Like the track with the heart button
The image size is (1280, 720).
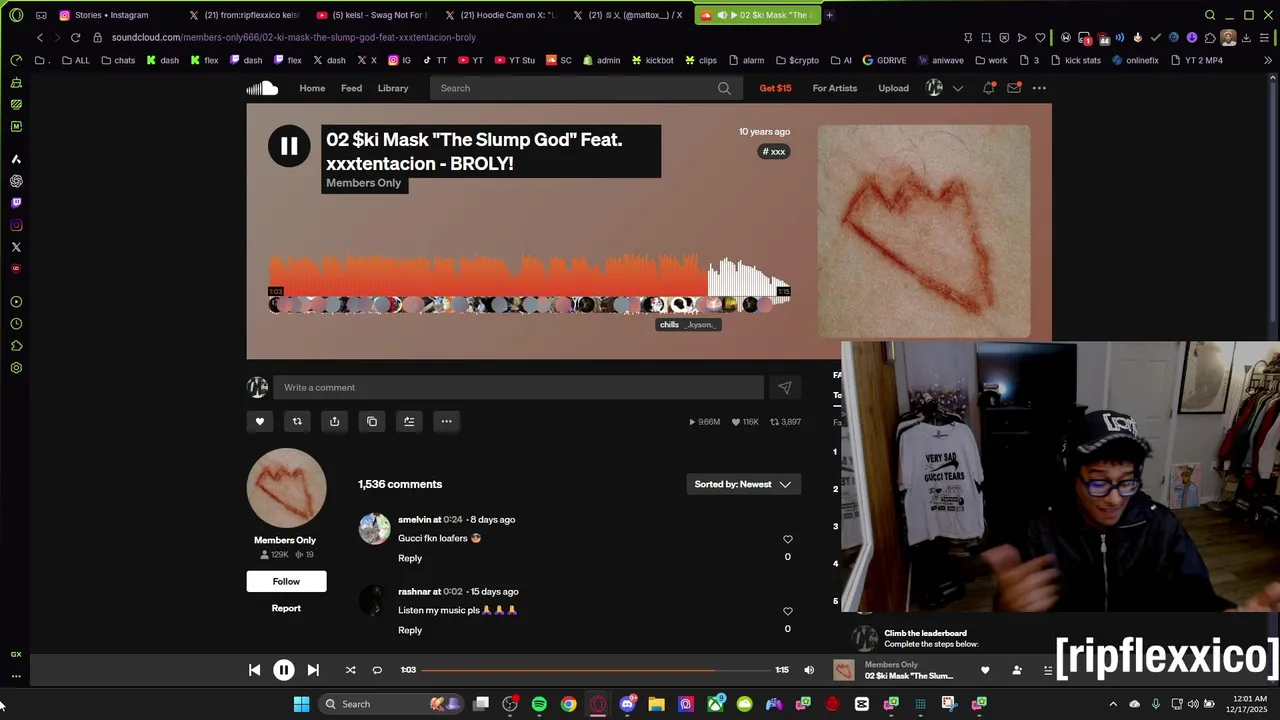(260, 421)
